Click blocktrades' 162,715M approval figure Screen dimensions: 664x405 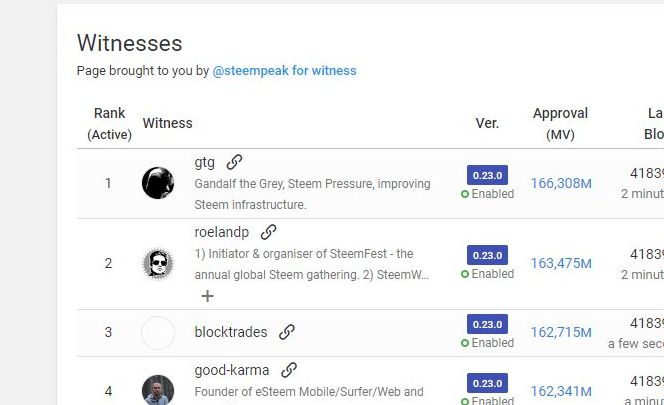click(561, 333)
